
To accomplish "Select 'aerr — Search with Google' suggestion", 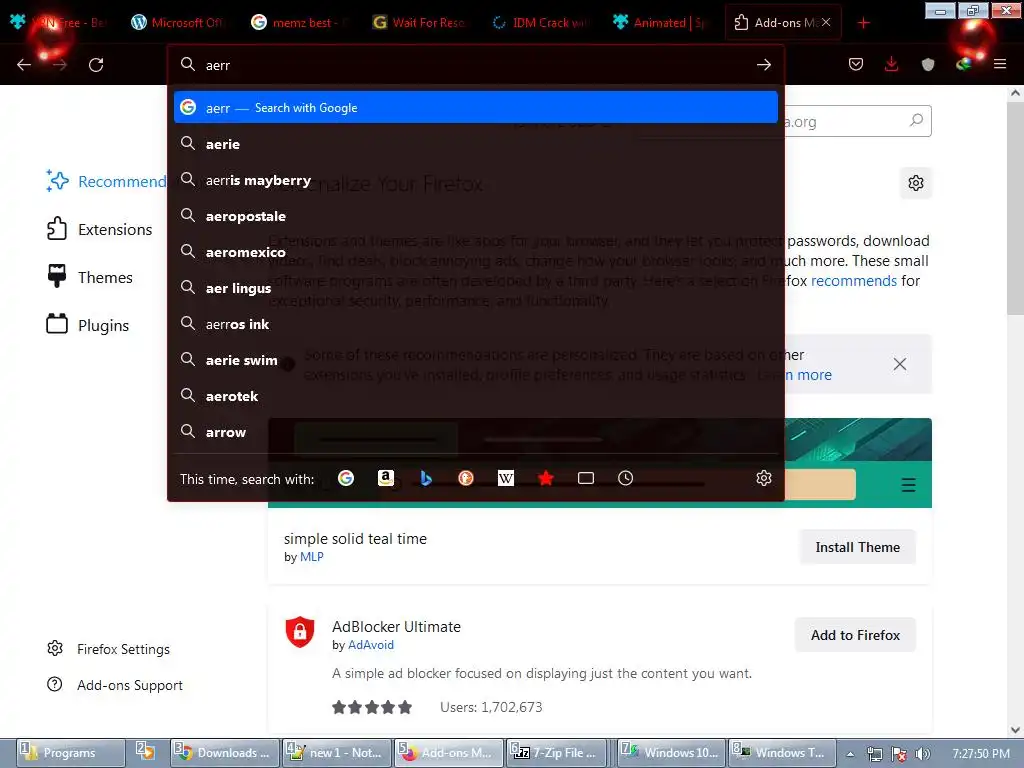I will pyautogui.click(x=475, y=107).
